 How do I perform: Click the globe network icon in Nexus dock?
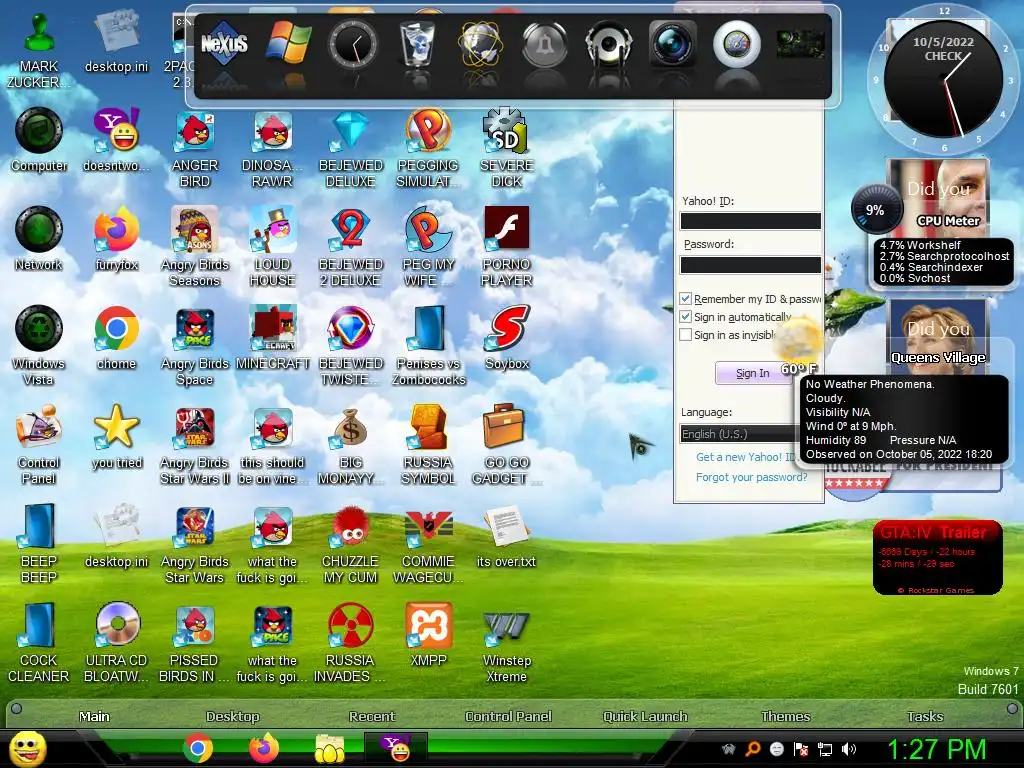(x=481, y=44)
